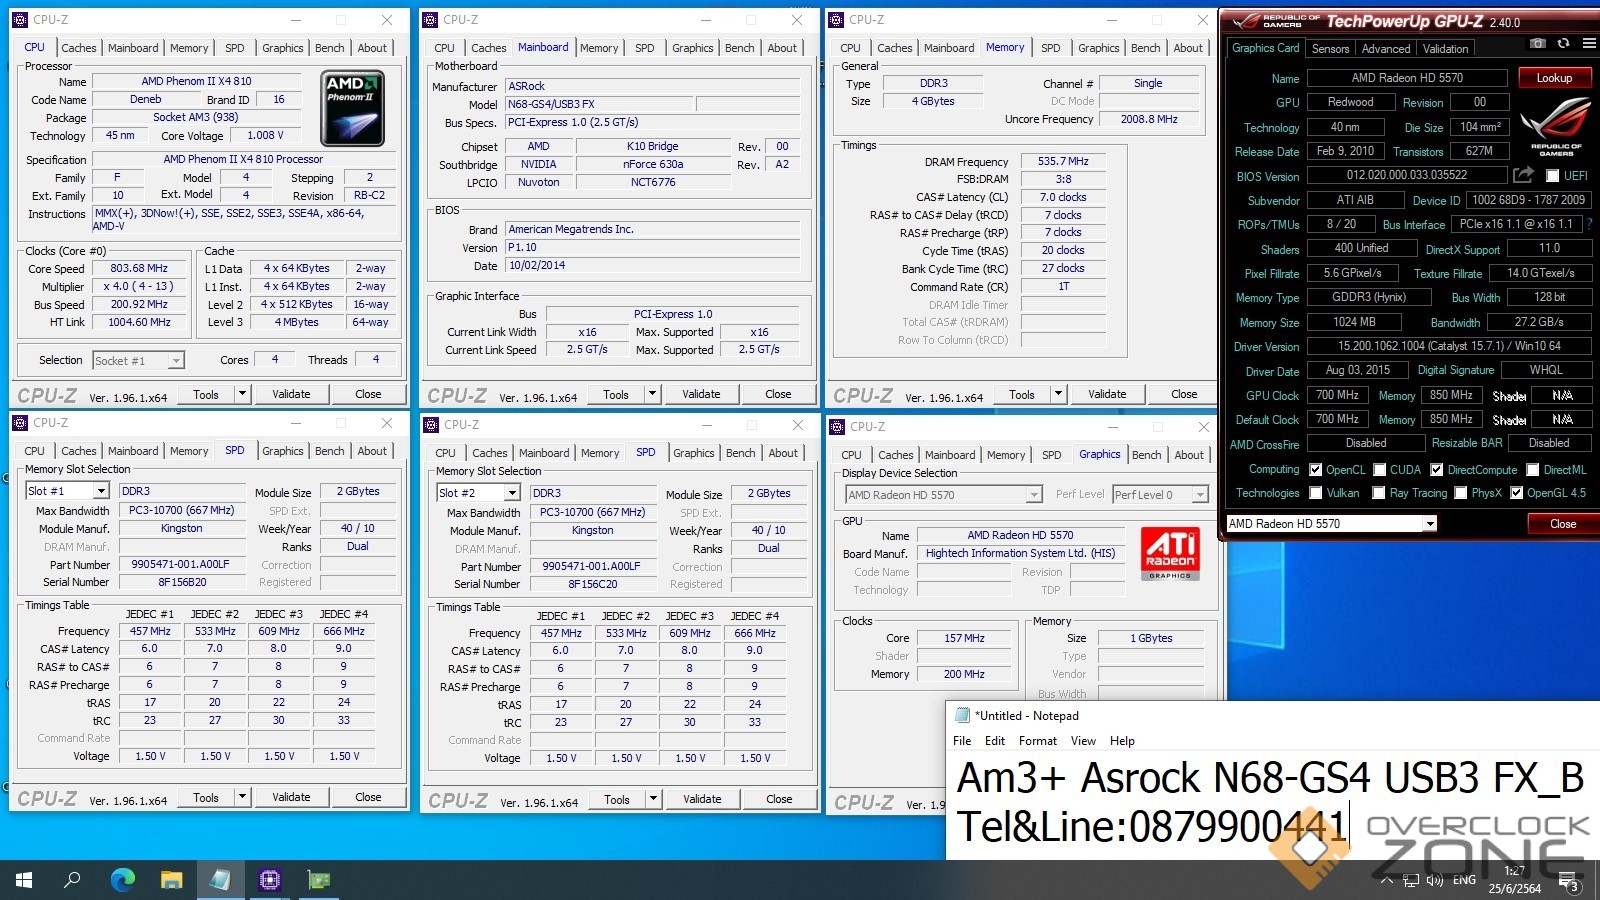1600x900 pixels.
Task: Toggle the Vulkan checkbox
Action: (x=1316, y=493)
